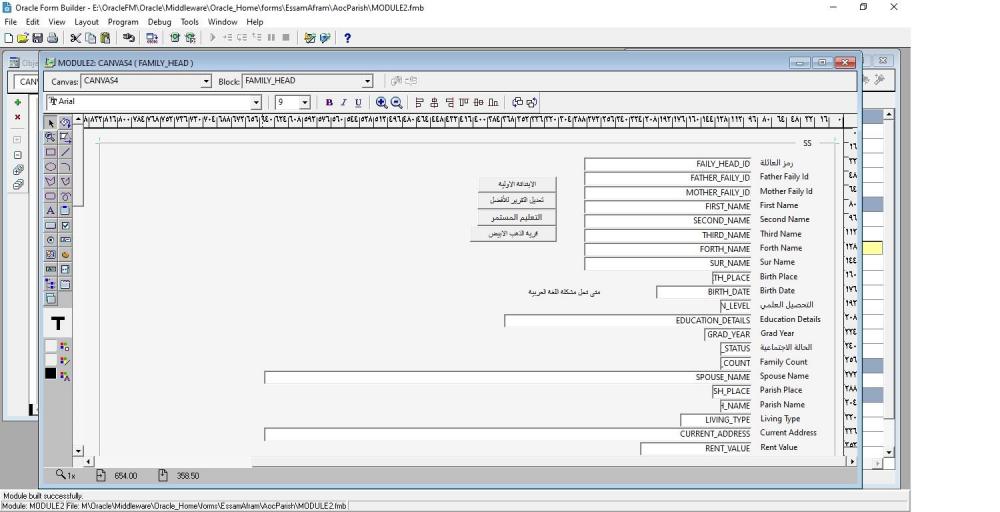Viewport: 1000px width, 512px height.
Task: Select the Ellipse drawing tool
Action: coord(50,167)
